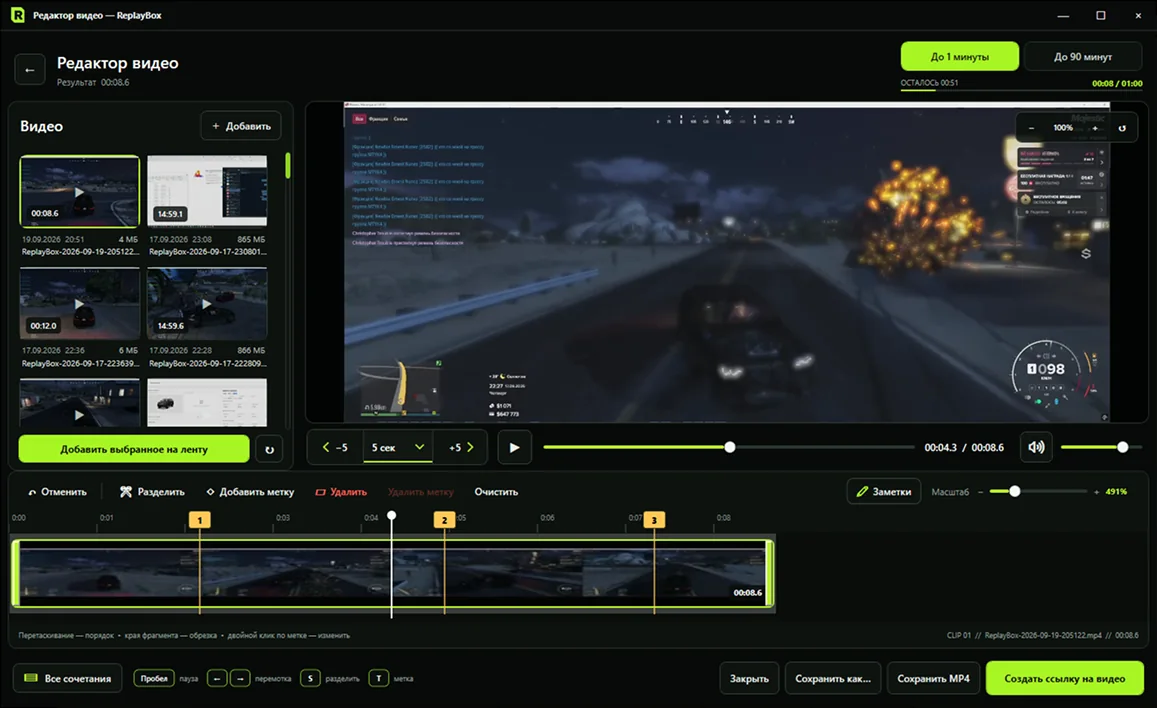Increase timeline scale with plus

tap(1096, 492)
